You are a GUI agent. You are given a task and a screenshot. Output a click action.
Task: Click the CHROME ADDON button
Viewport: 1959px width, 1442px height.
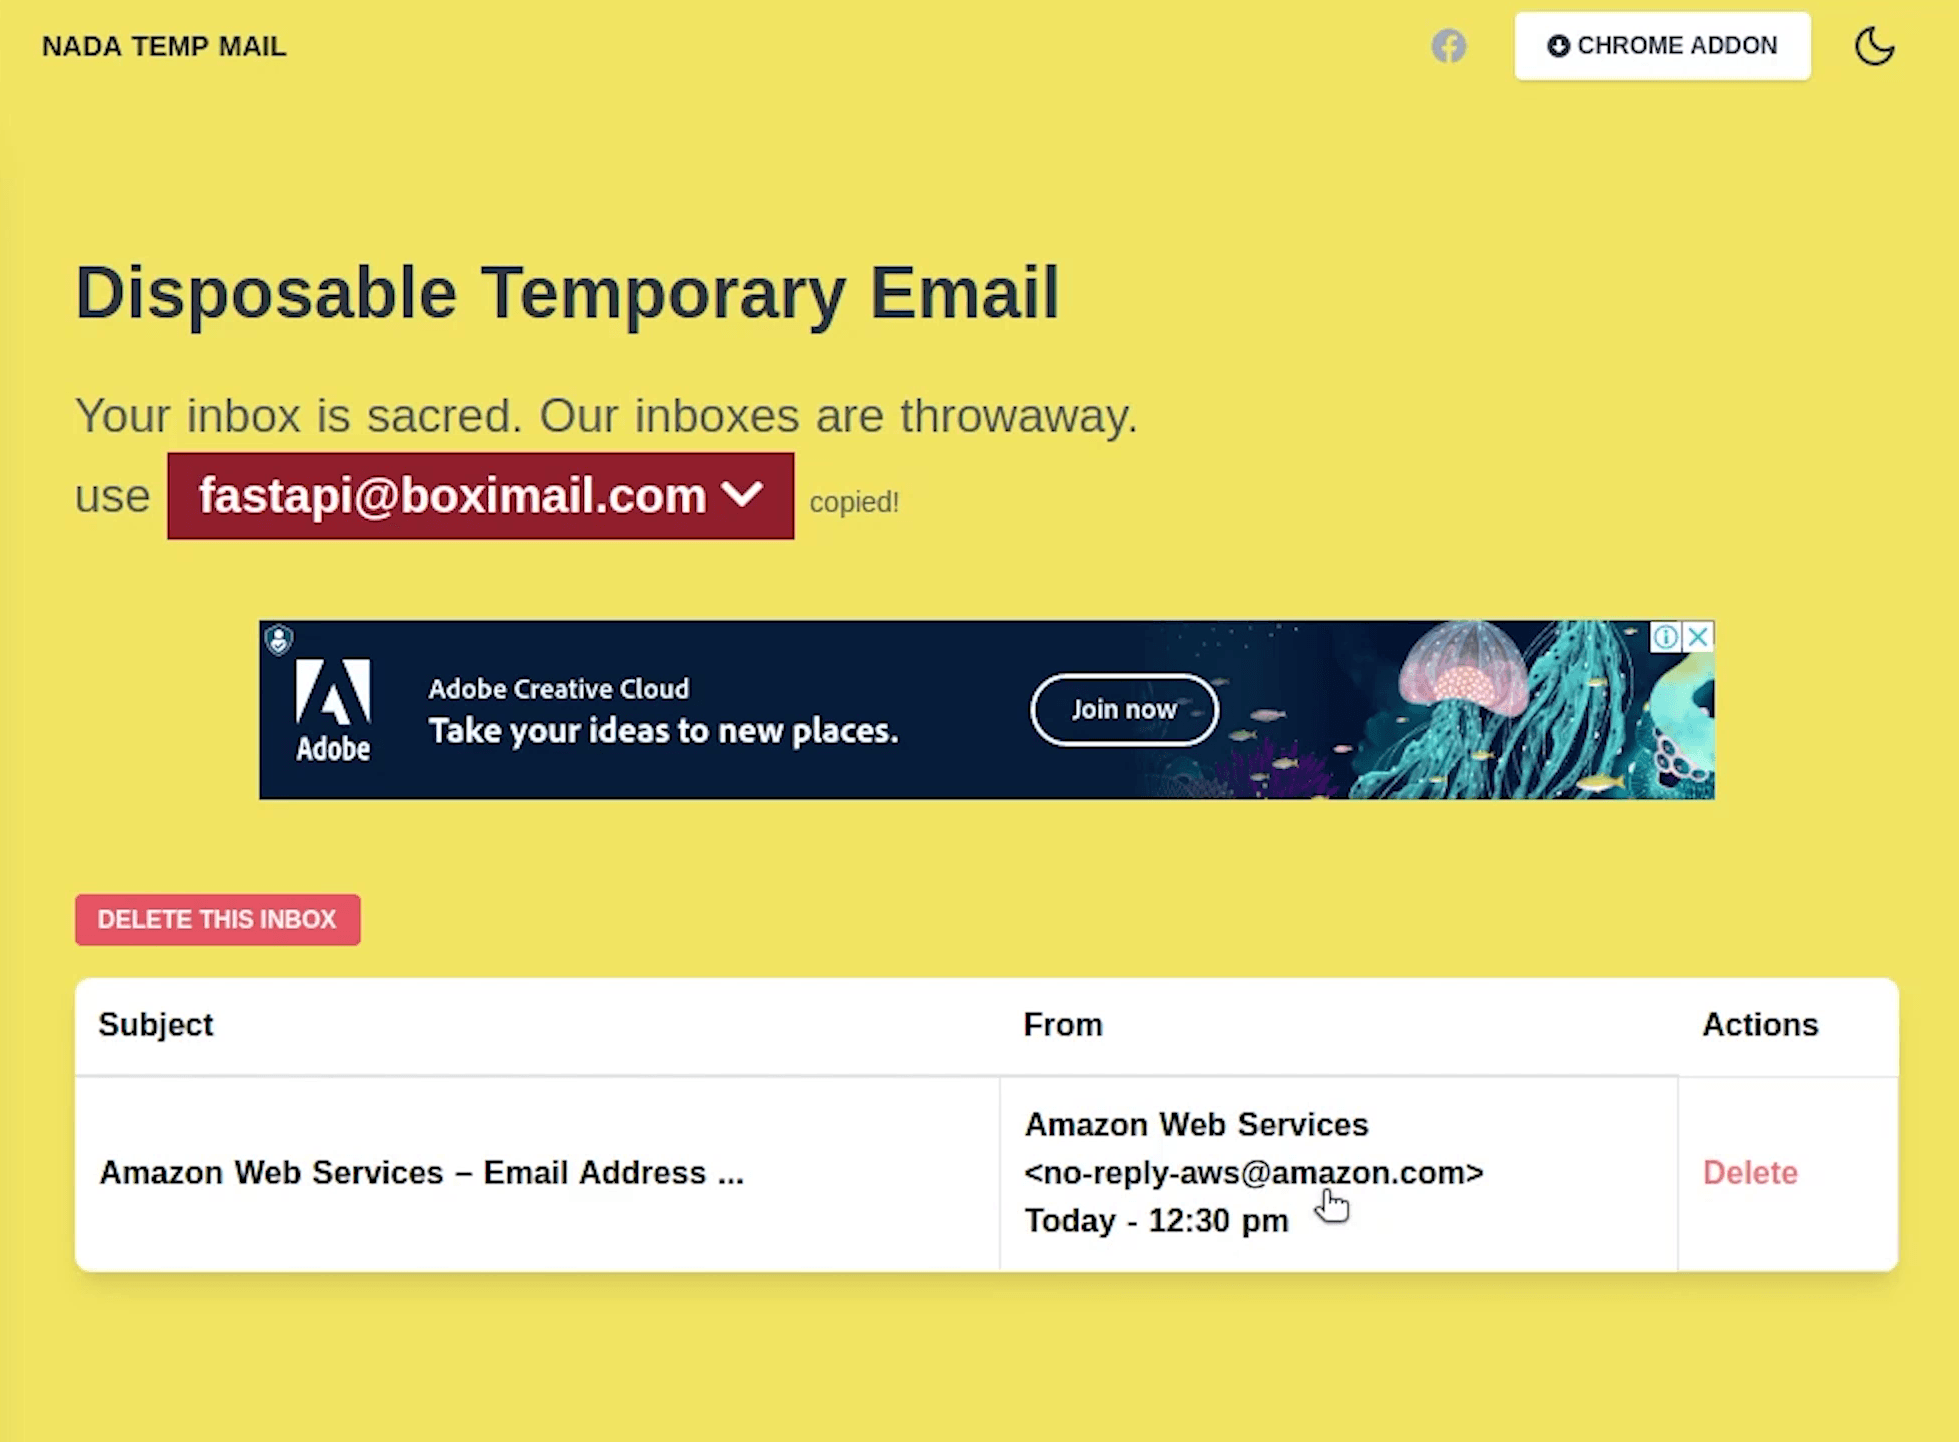click(x=1662, y=46)
